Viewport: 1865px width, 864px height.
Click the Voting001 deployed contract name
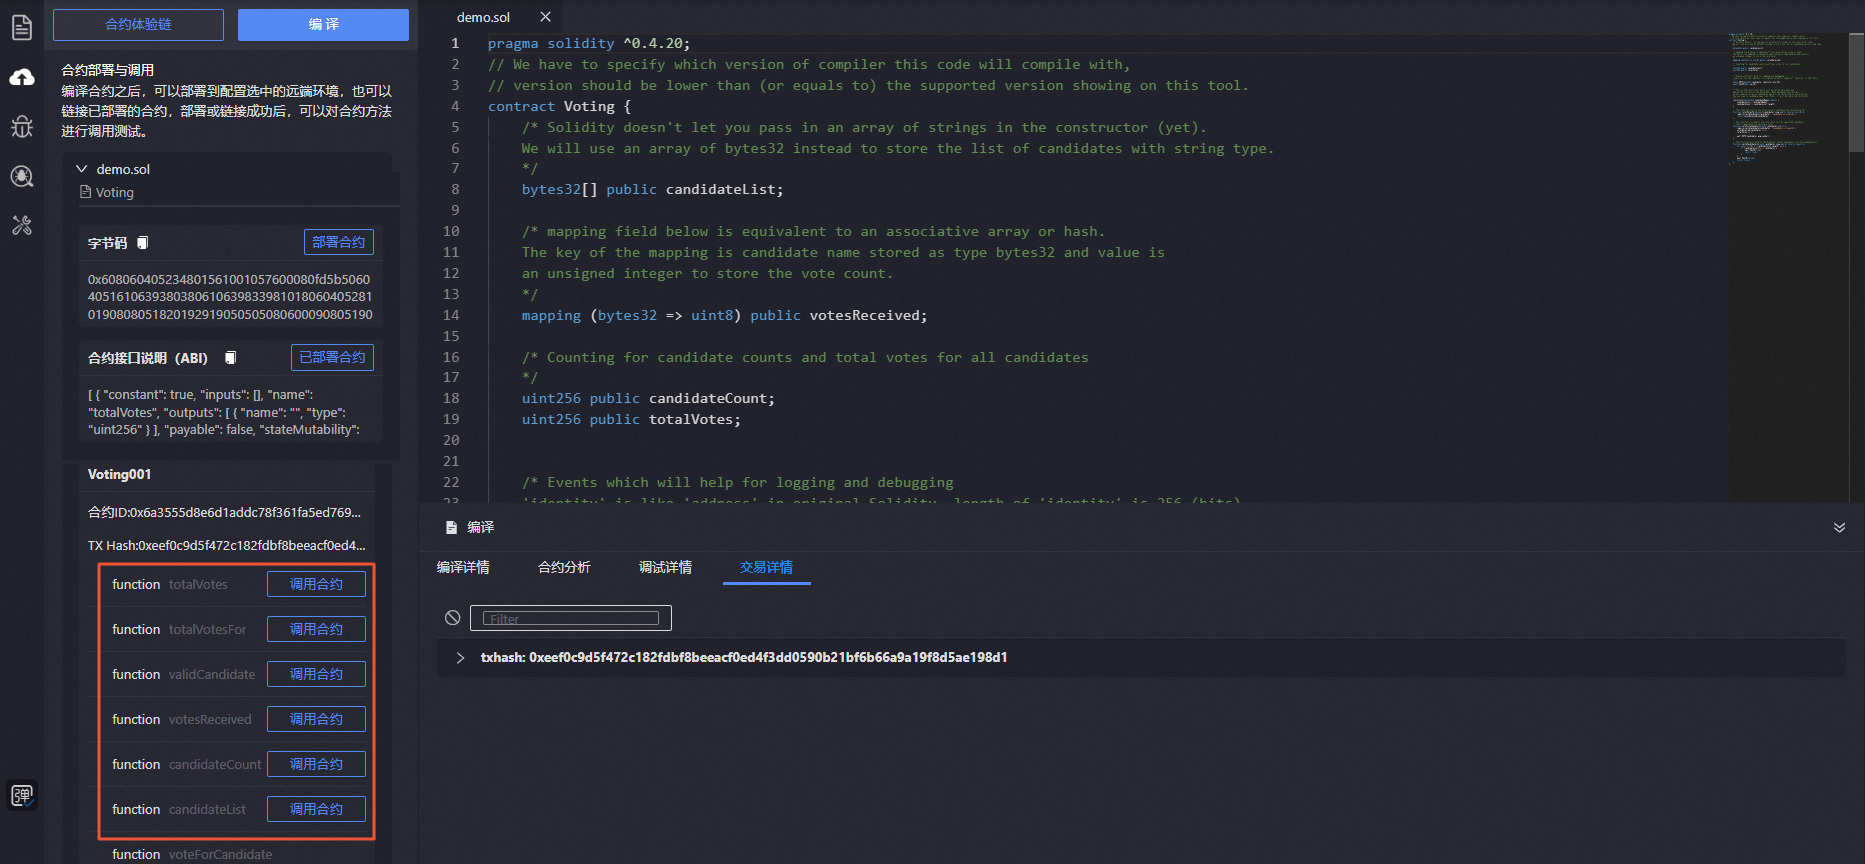(119, 474)
